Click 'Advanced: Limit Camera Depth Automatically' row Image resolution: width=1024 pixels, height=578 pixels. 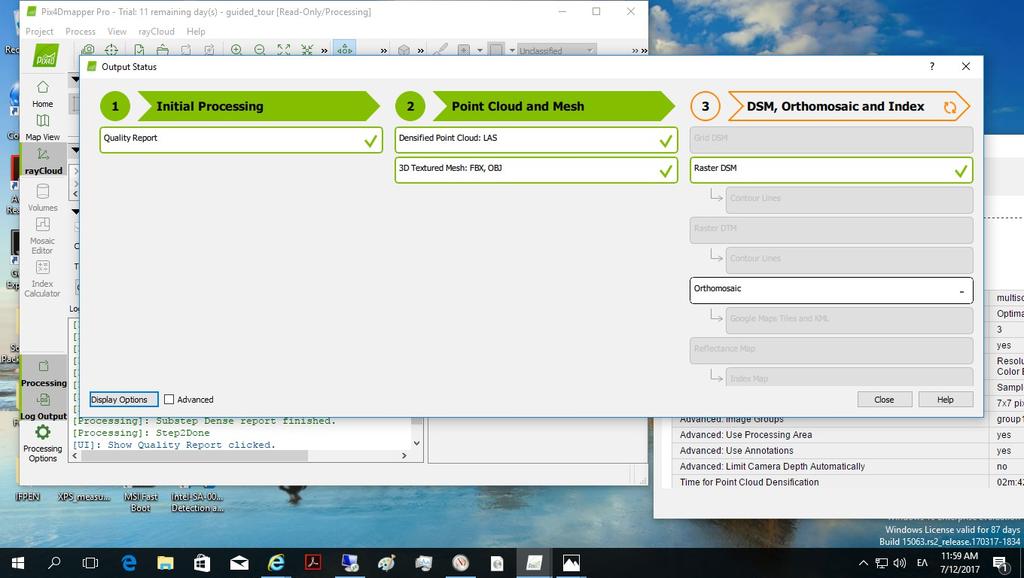coord(772,466)
